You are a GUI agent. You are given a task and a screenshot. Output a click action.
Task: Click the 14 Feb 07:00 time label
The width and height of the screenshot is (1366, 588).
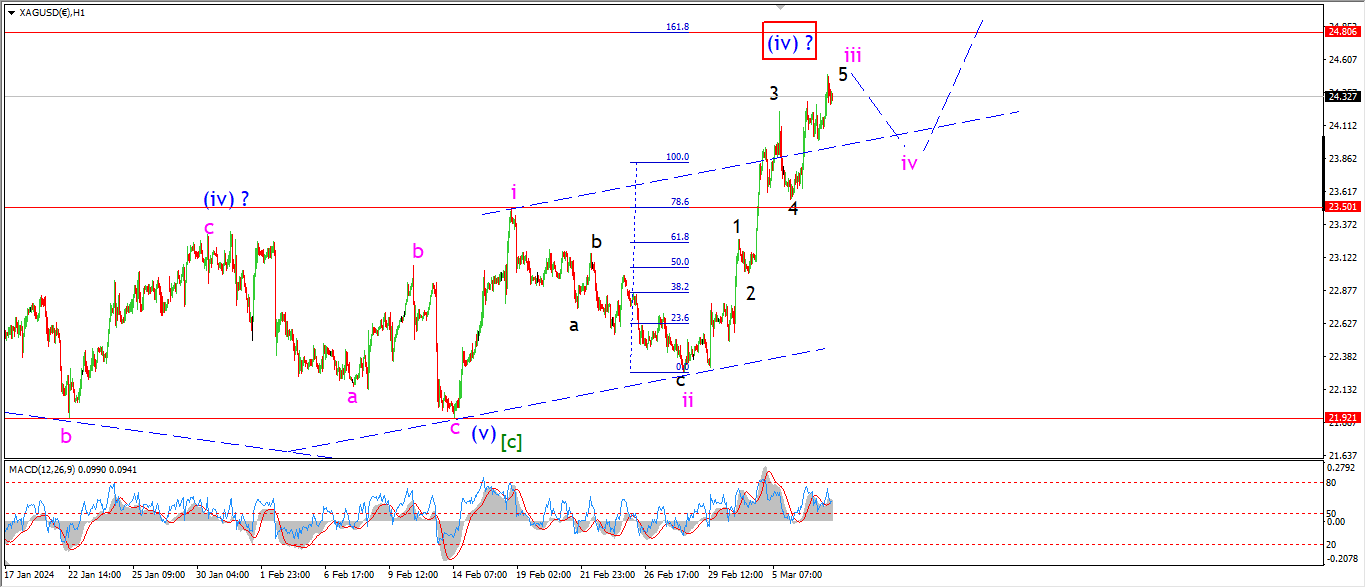click(x=482, y=575)
